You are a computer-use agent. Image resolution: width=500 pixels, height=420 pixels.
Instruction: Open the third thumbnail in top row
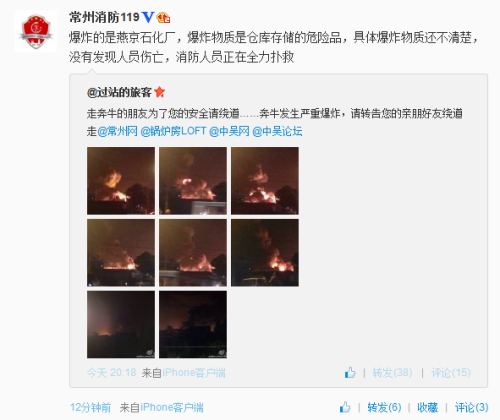tap(265, 181)
